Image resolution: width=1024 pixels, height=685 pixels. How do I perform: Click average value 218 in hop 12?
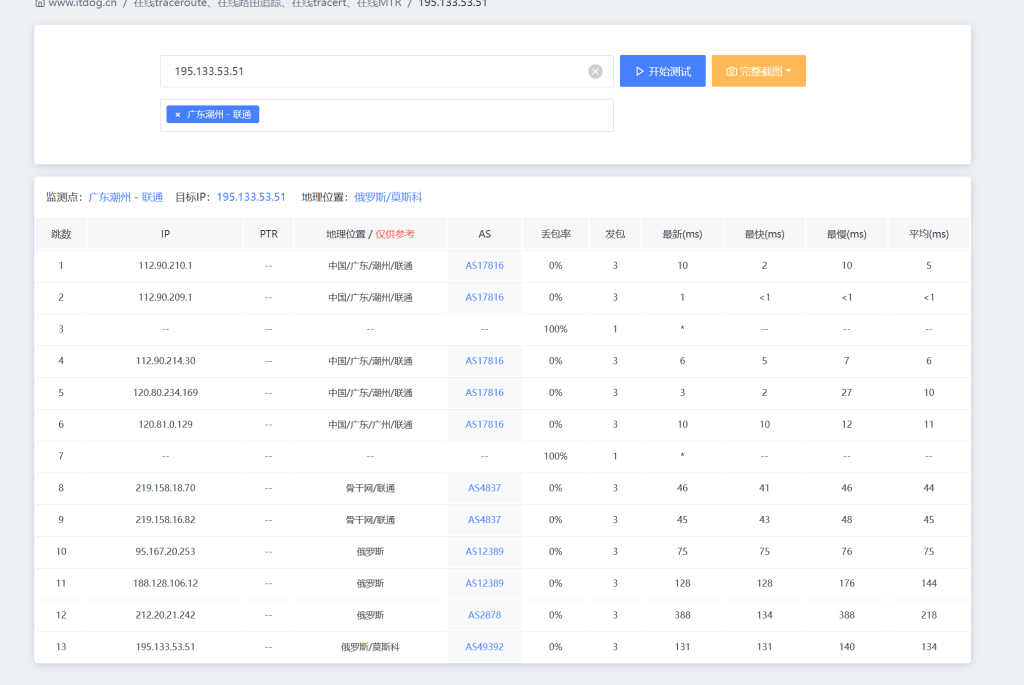click(929, 615)
